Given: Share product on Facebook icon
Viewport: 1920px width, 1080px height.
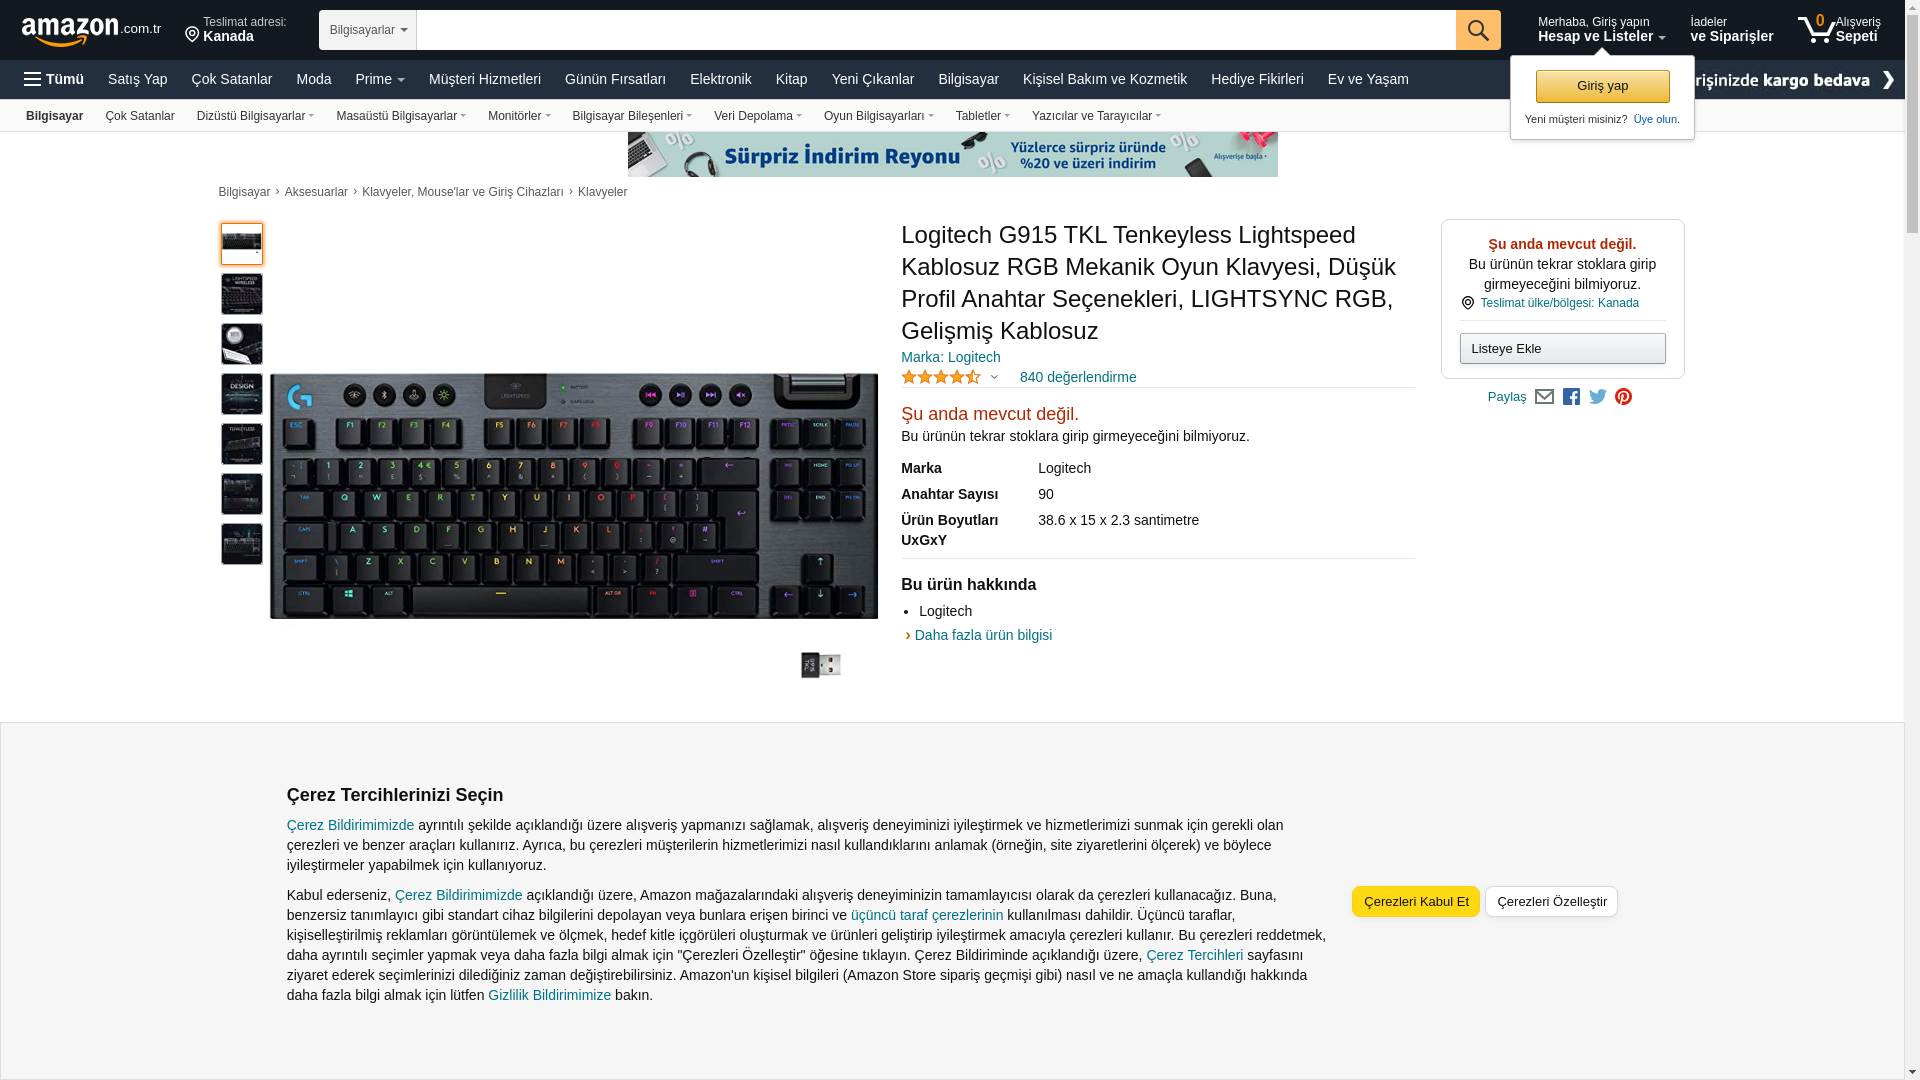Looking at the screenshot, I should click(x=1571, y=397).
